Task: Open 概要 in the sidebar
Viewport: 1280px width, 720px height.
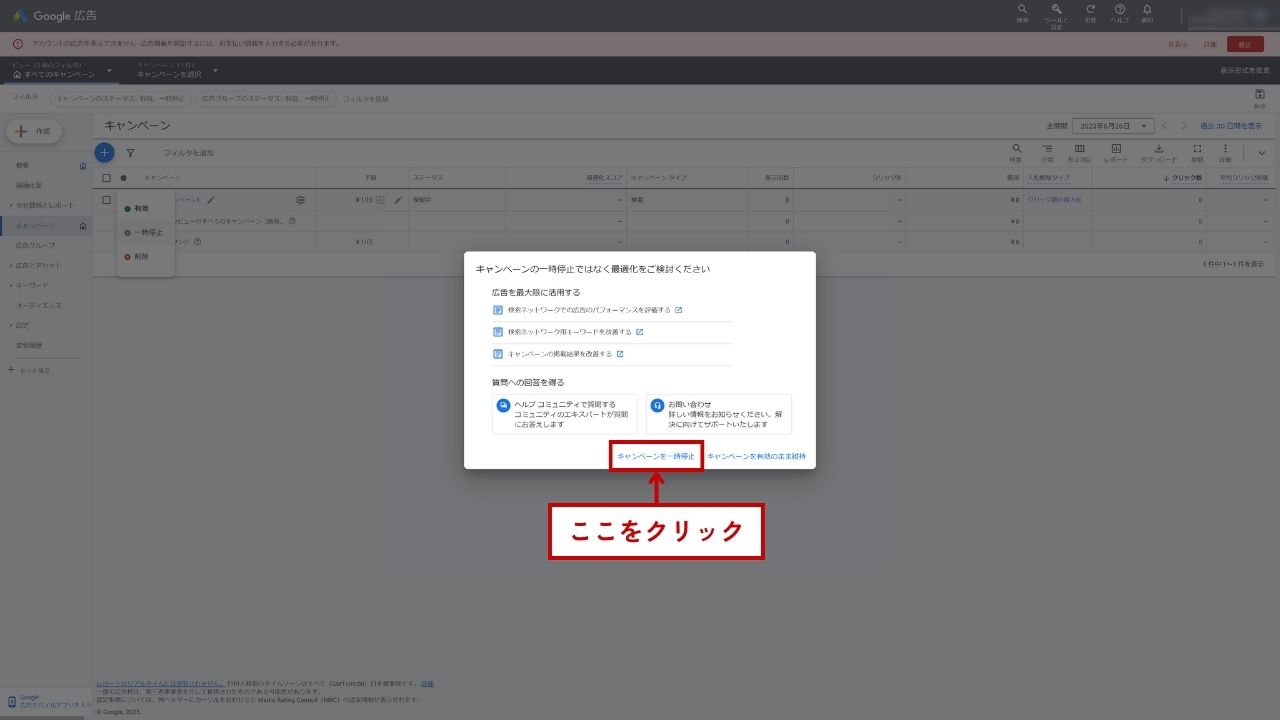Action: point(23,165)
